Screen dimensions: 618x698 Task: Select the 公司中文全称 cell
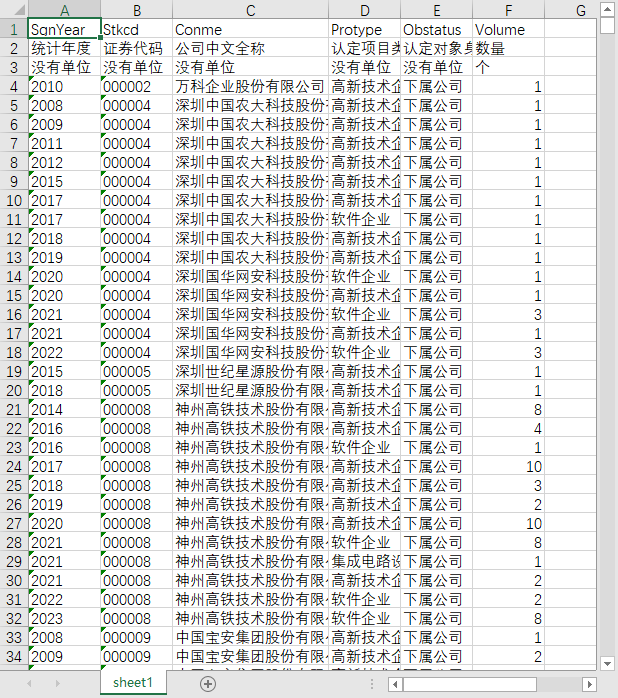250,48
